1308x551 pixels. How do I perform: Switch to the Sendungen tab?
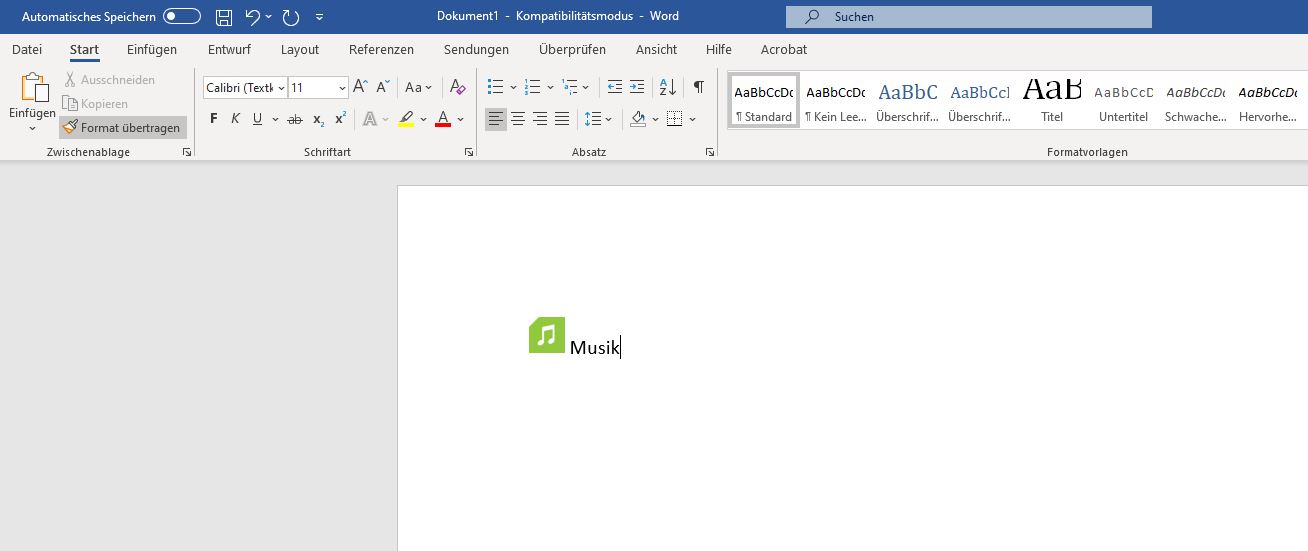point(476,49)
